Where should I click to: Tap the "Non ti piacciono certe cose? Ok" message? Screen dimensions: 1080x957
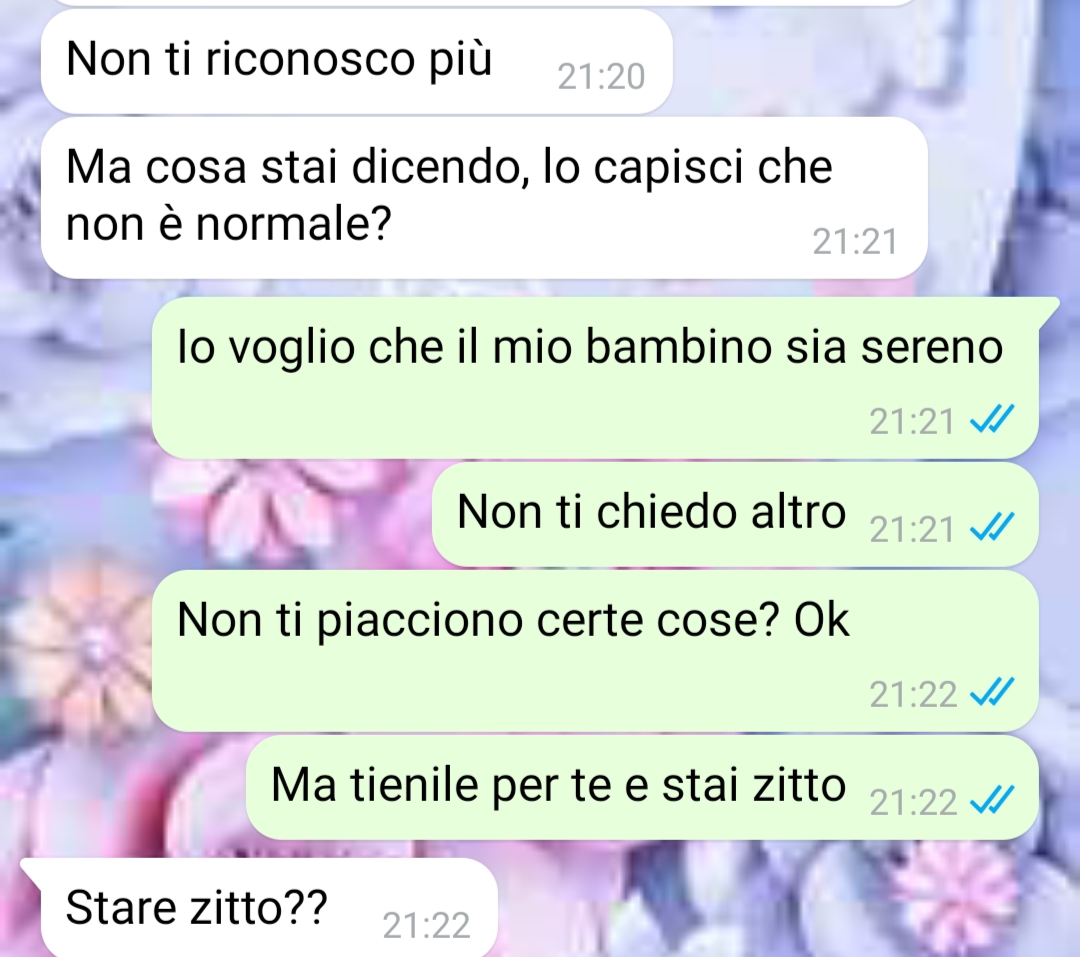click(x=595, y=650)
